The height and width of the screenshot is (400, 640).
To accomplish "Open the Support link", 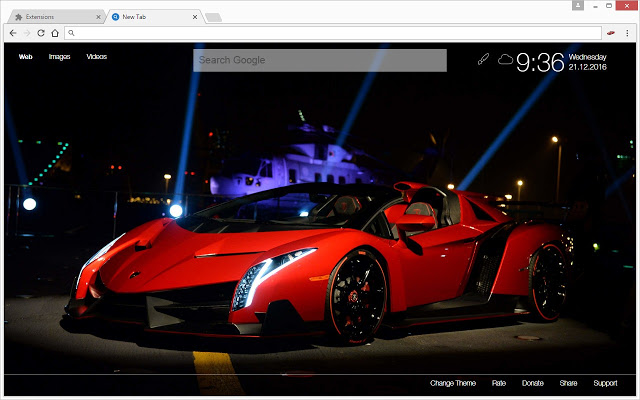I will 605,383.
